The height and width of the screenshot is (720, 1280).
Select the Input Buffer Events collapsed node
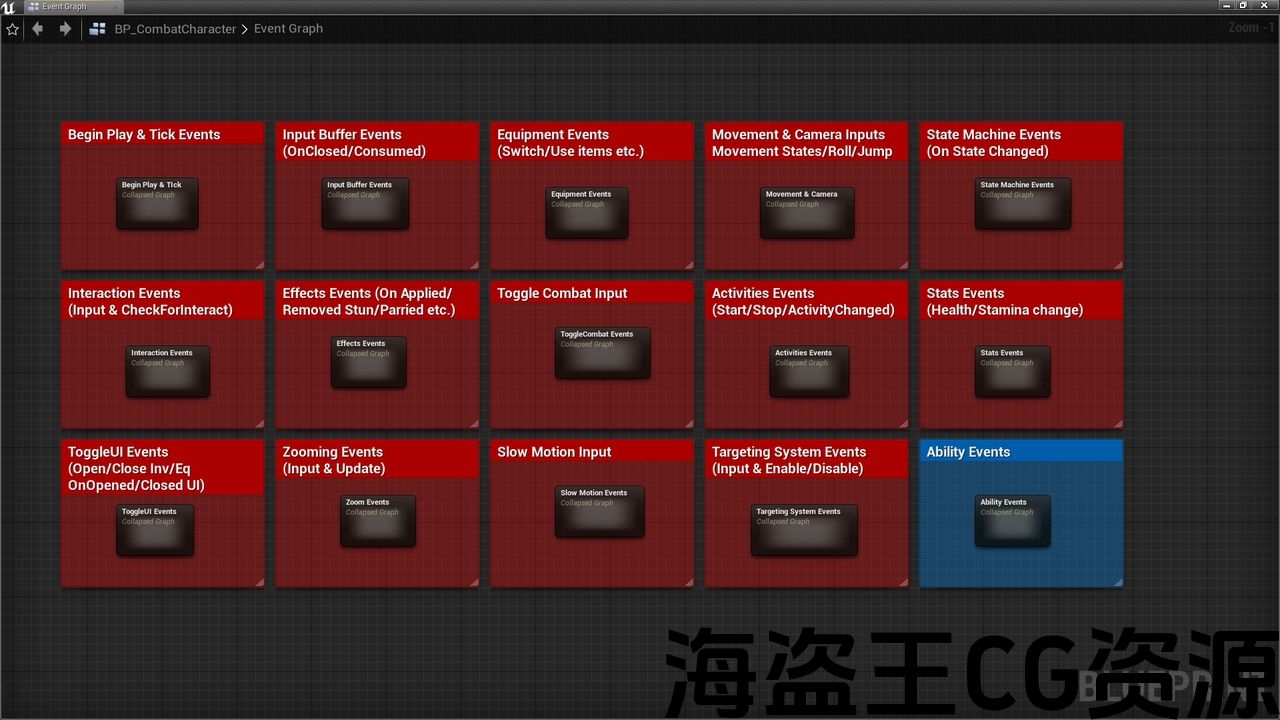(365, 204)
